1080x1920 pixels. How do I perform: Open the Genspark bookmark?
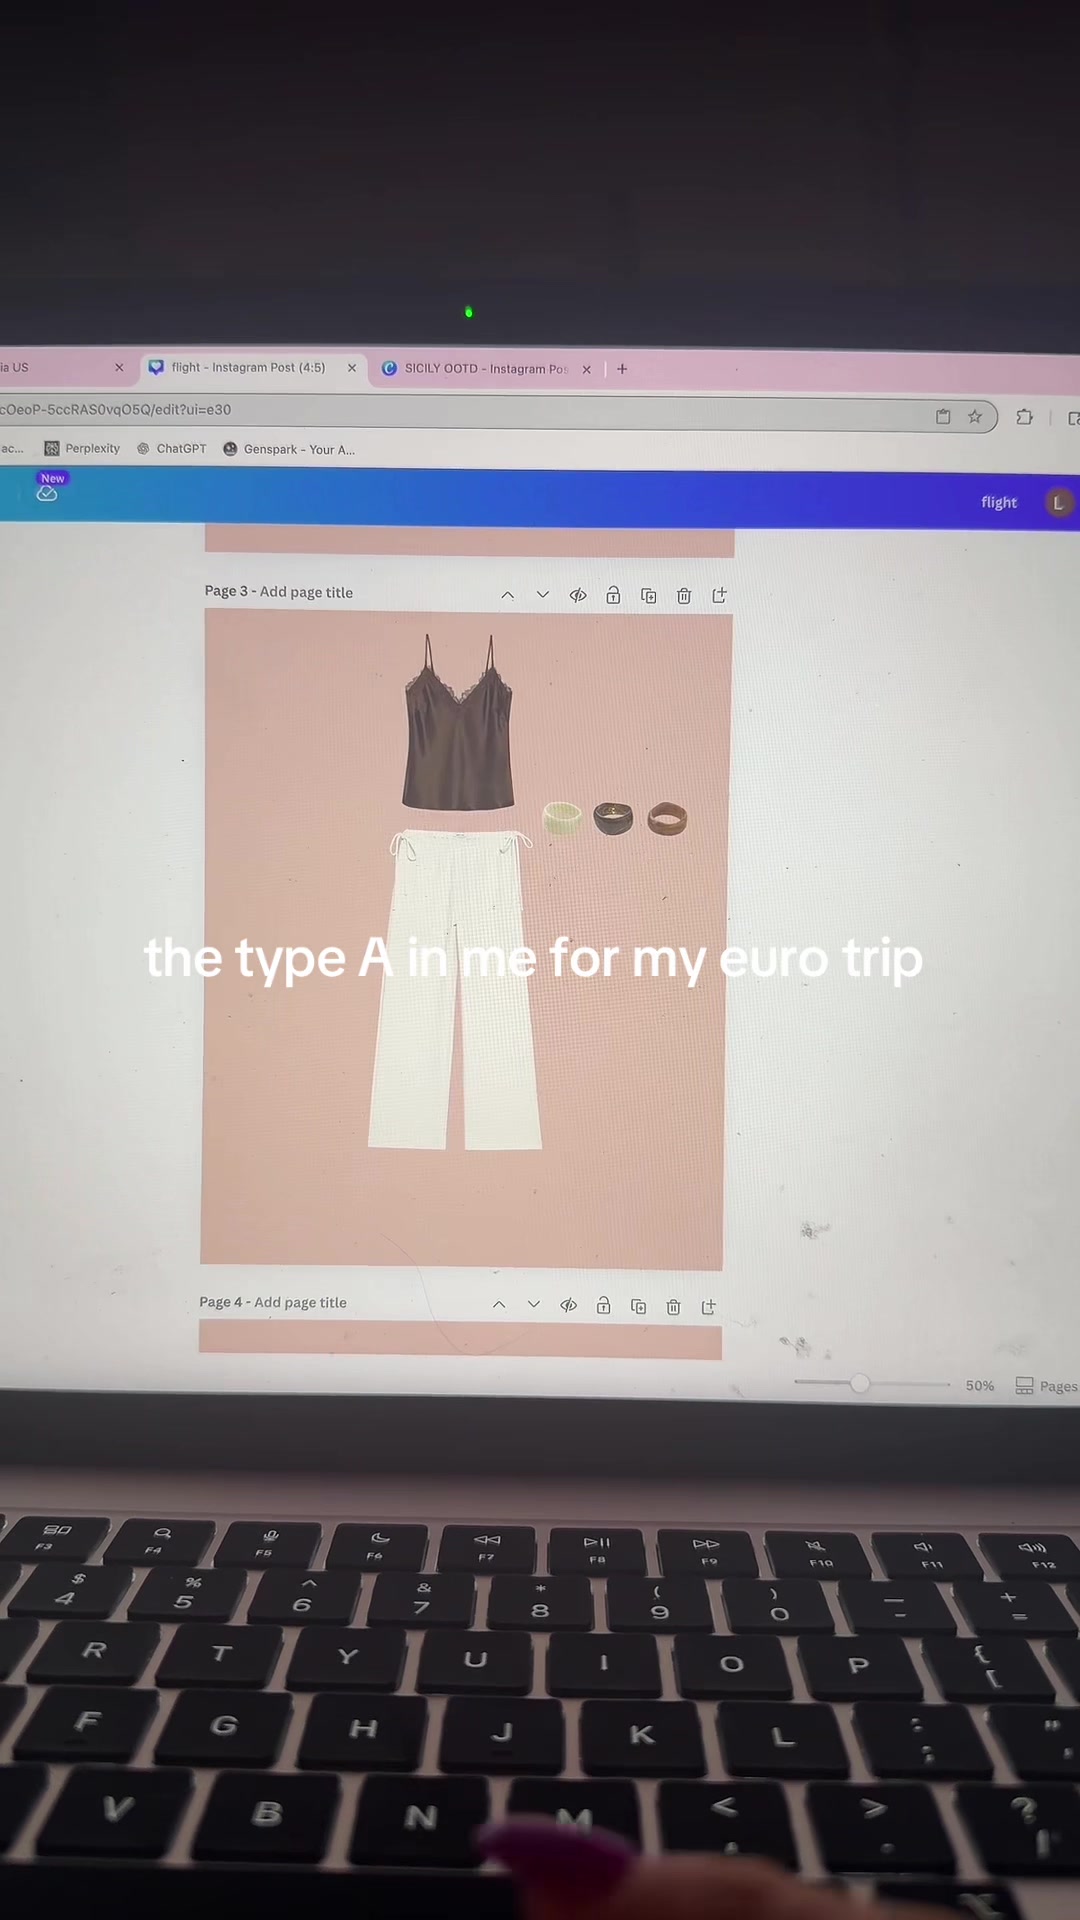tap(289, 449)
